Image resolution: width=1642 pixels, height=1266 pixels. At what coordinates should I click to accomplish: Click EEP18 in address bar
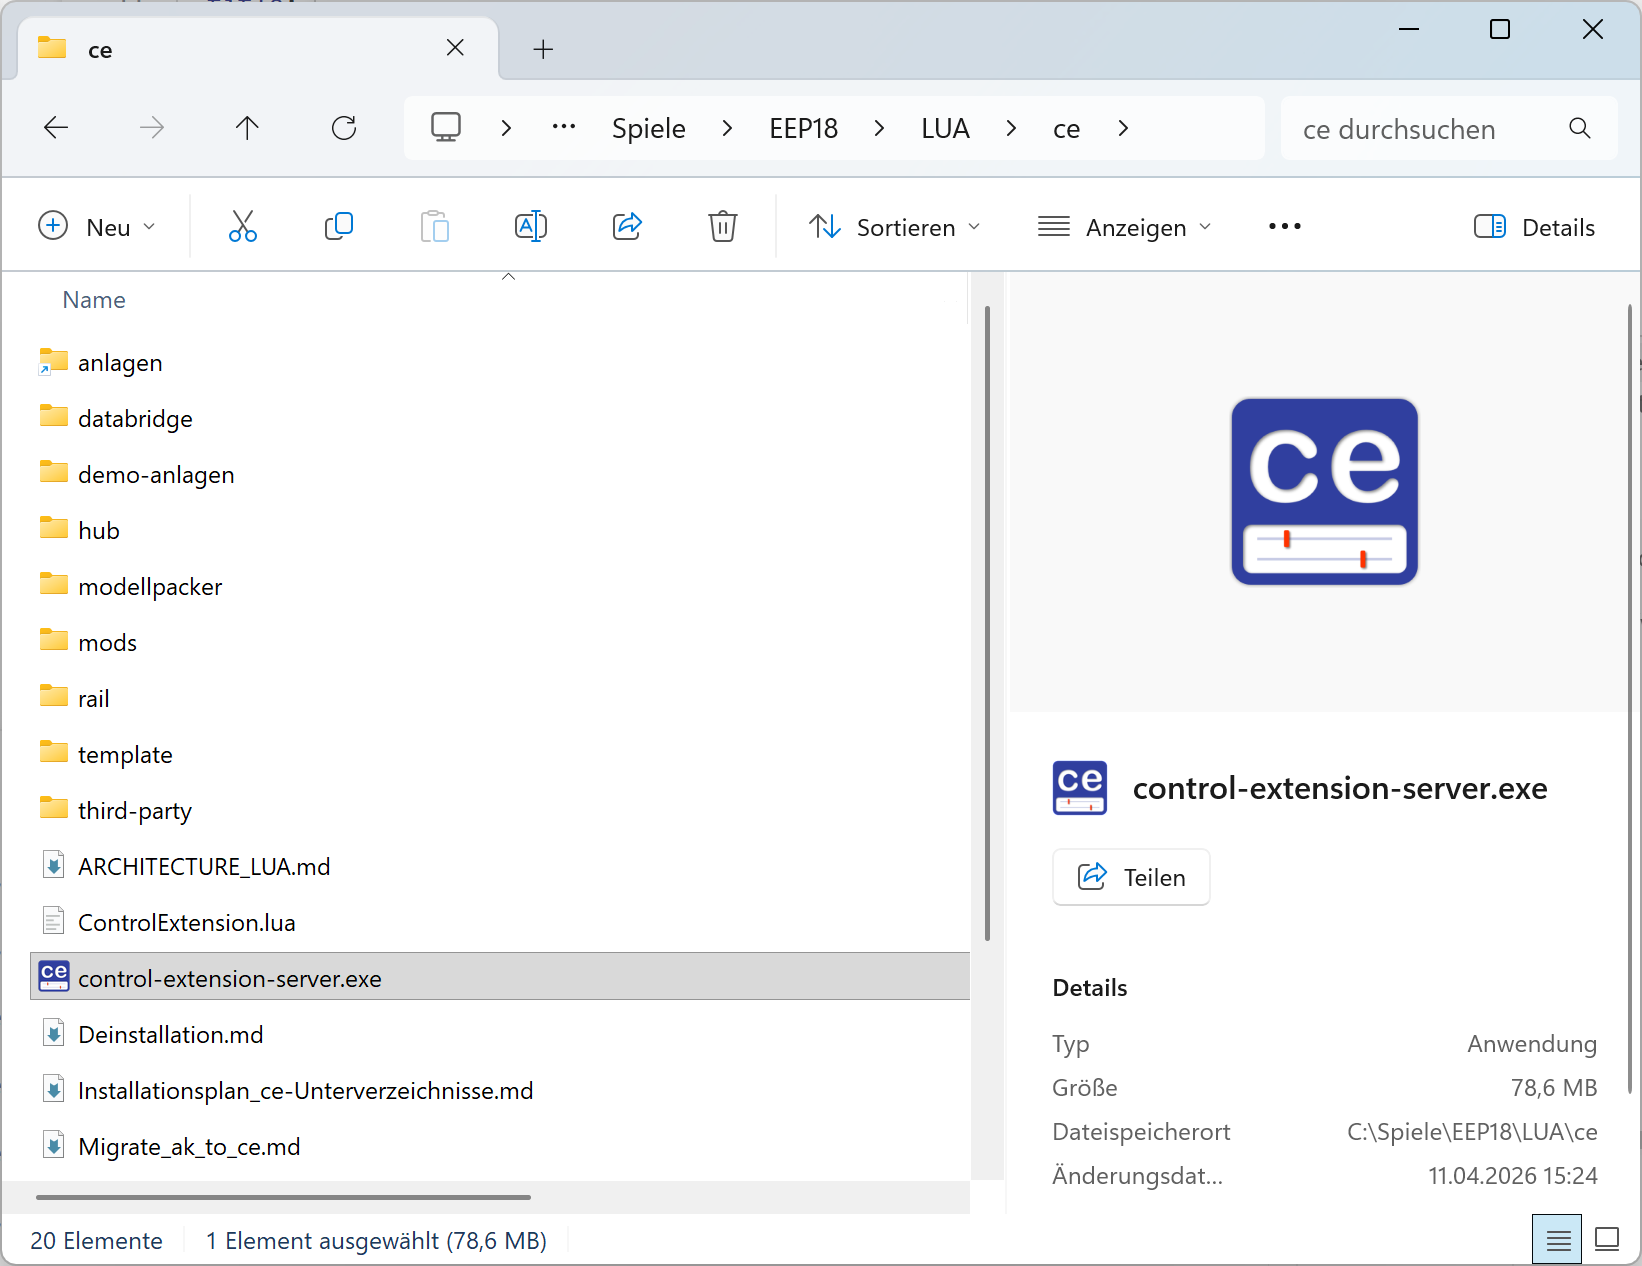coord(803,128)
